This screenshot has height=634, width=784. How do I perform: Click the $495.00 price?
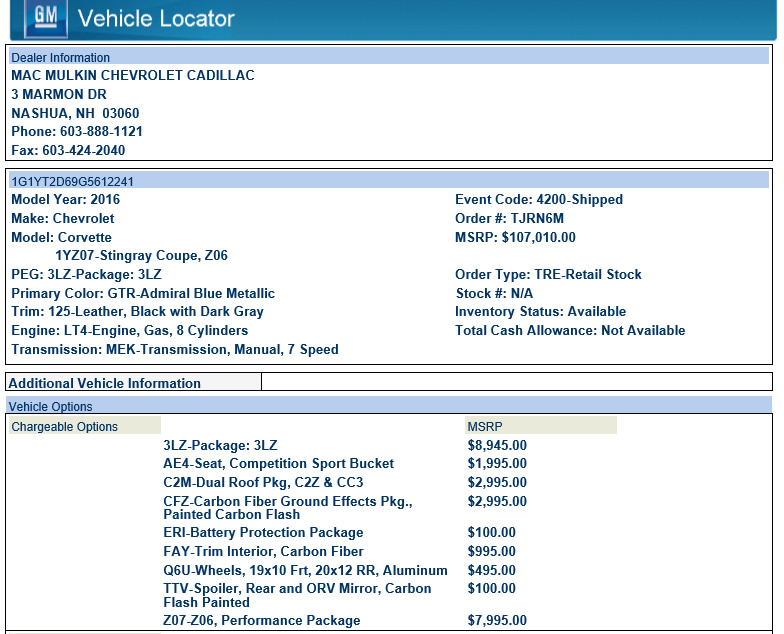click(x=492, y=570)
